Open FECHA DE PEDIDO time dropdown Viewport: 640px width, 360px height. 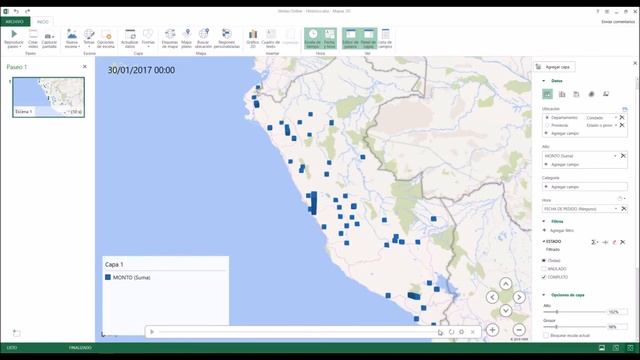(x=616, y=209)
